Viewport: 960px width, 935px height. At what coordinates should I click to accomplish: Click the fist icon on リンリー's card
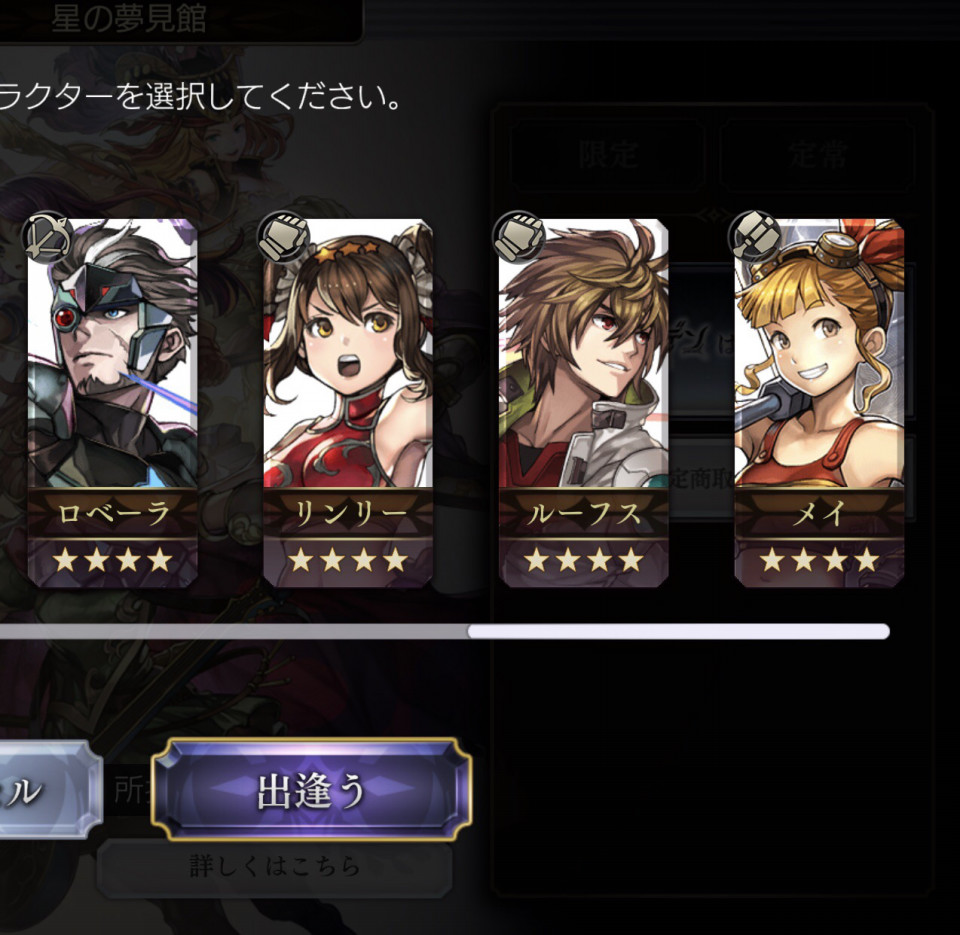coord(283,237)
